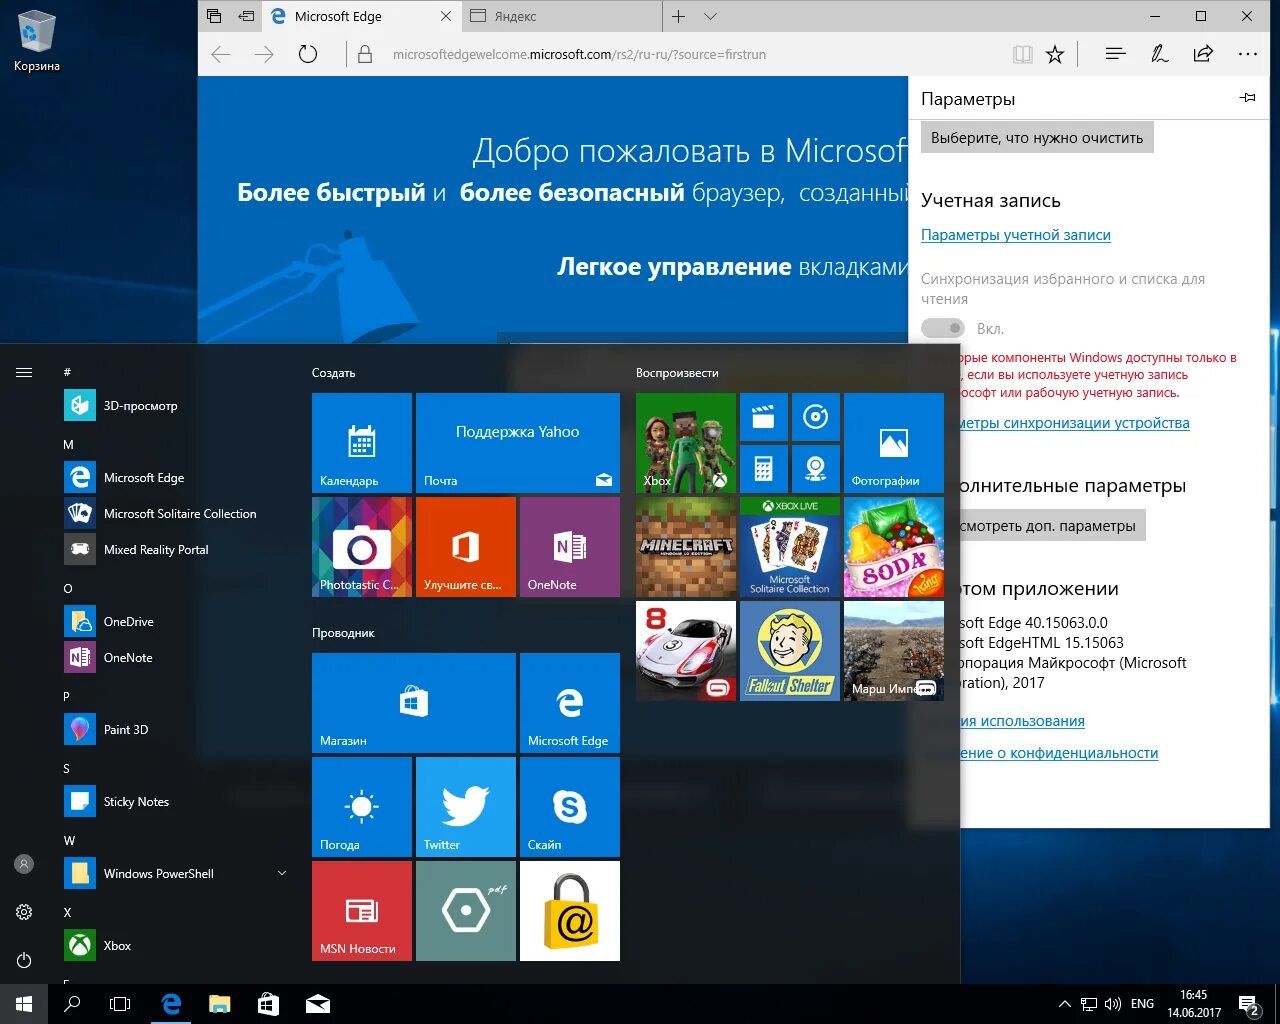Open the terms of use link

1022,721
